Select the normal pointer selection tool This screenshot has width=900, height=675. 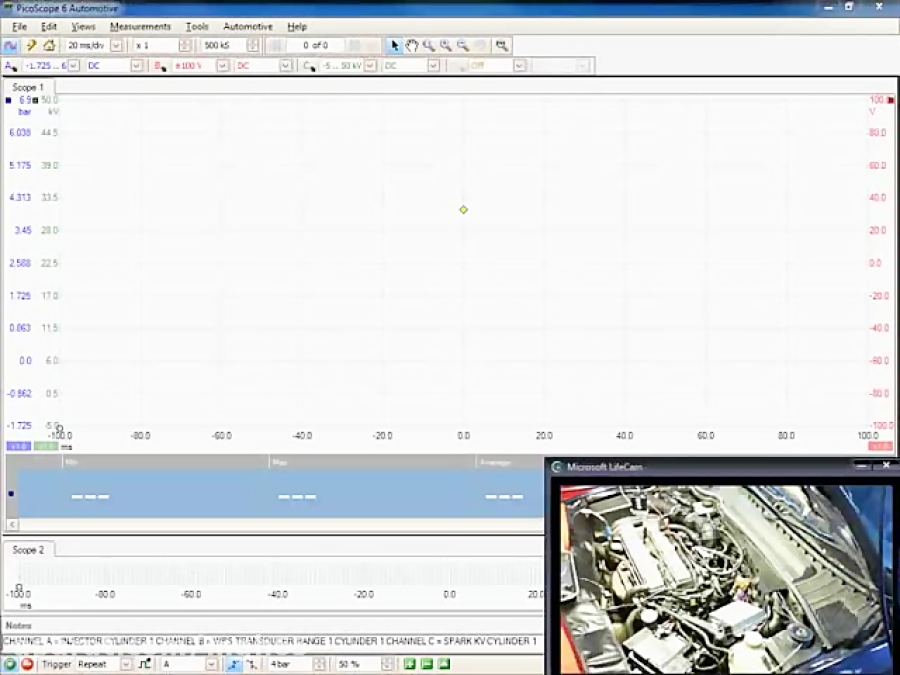(x=395, y=45)
